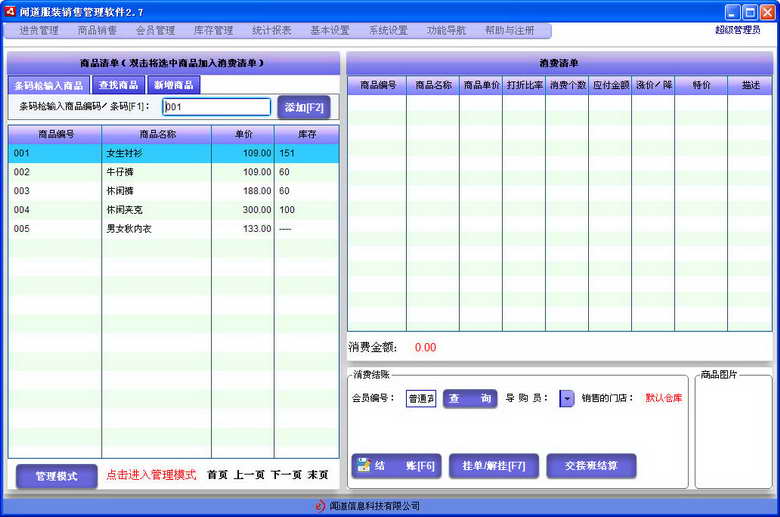This screenshot has width=780, height=517.
Task: Click the app icon in title bar
Action: pyautogui.click(x=10, y=11)
